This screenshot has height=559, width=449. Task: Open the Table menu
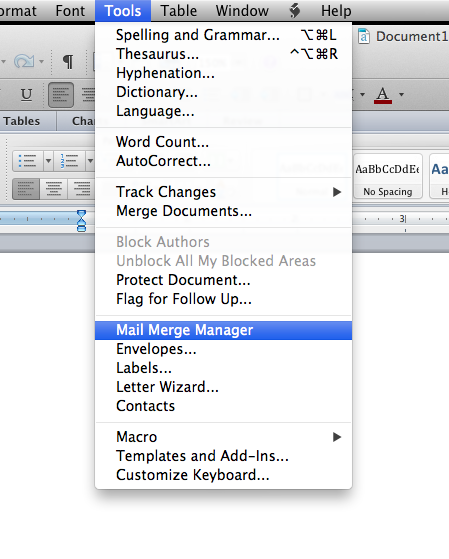pyautogui.click(x=179, y=11)
